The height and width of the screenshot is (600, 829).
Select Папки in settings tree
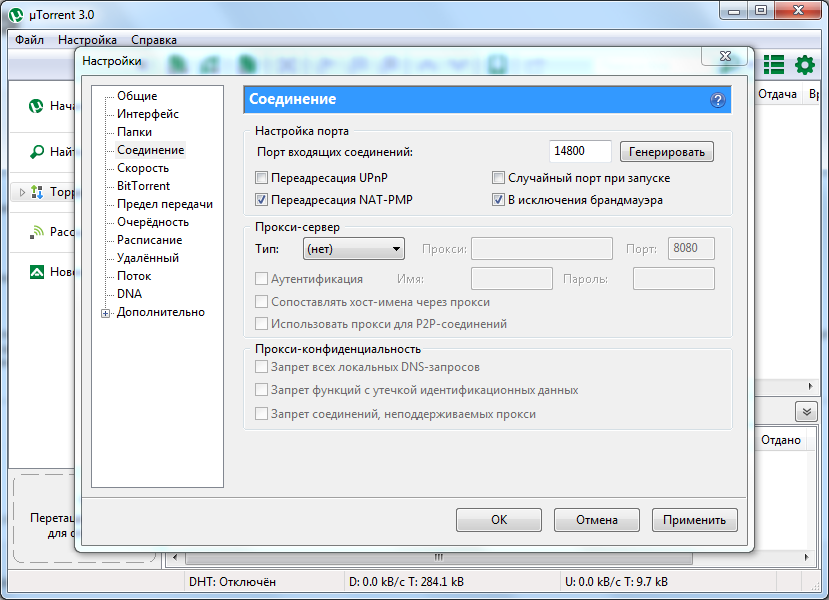click(134, 132)
